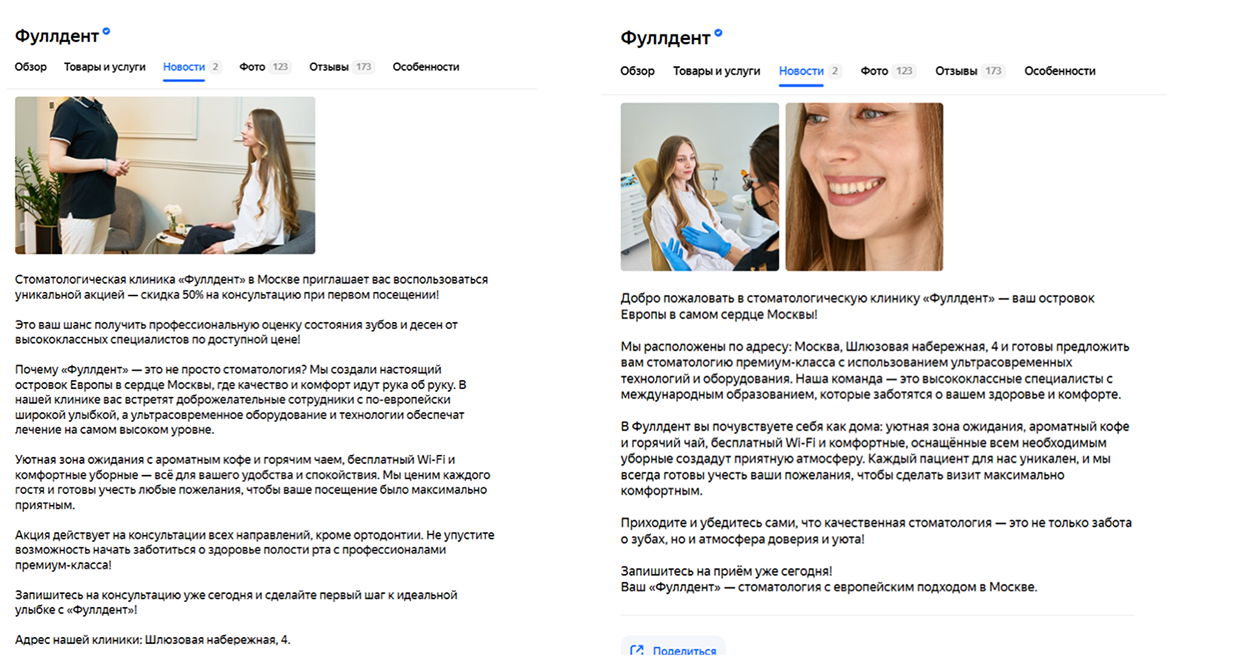Open Товары и услуги tab in right panel
Viewport: 1260px width, 657px height.
717,71
